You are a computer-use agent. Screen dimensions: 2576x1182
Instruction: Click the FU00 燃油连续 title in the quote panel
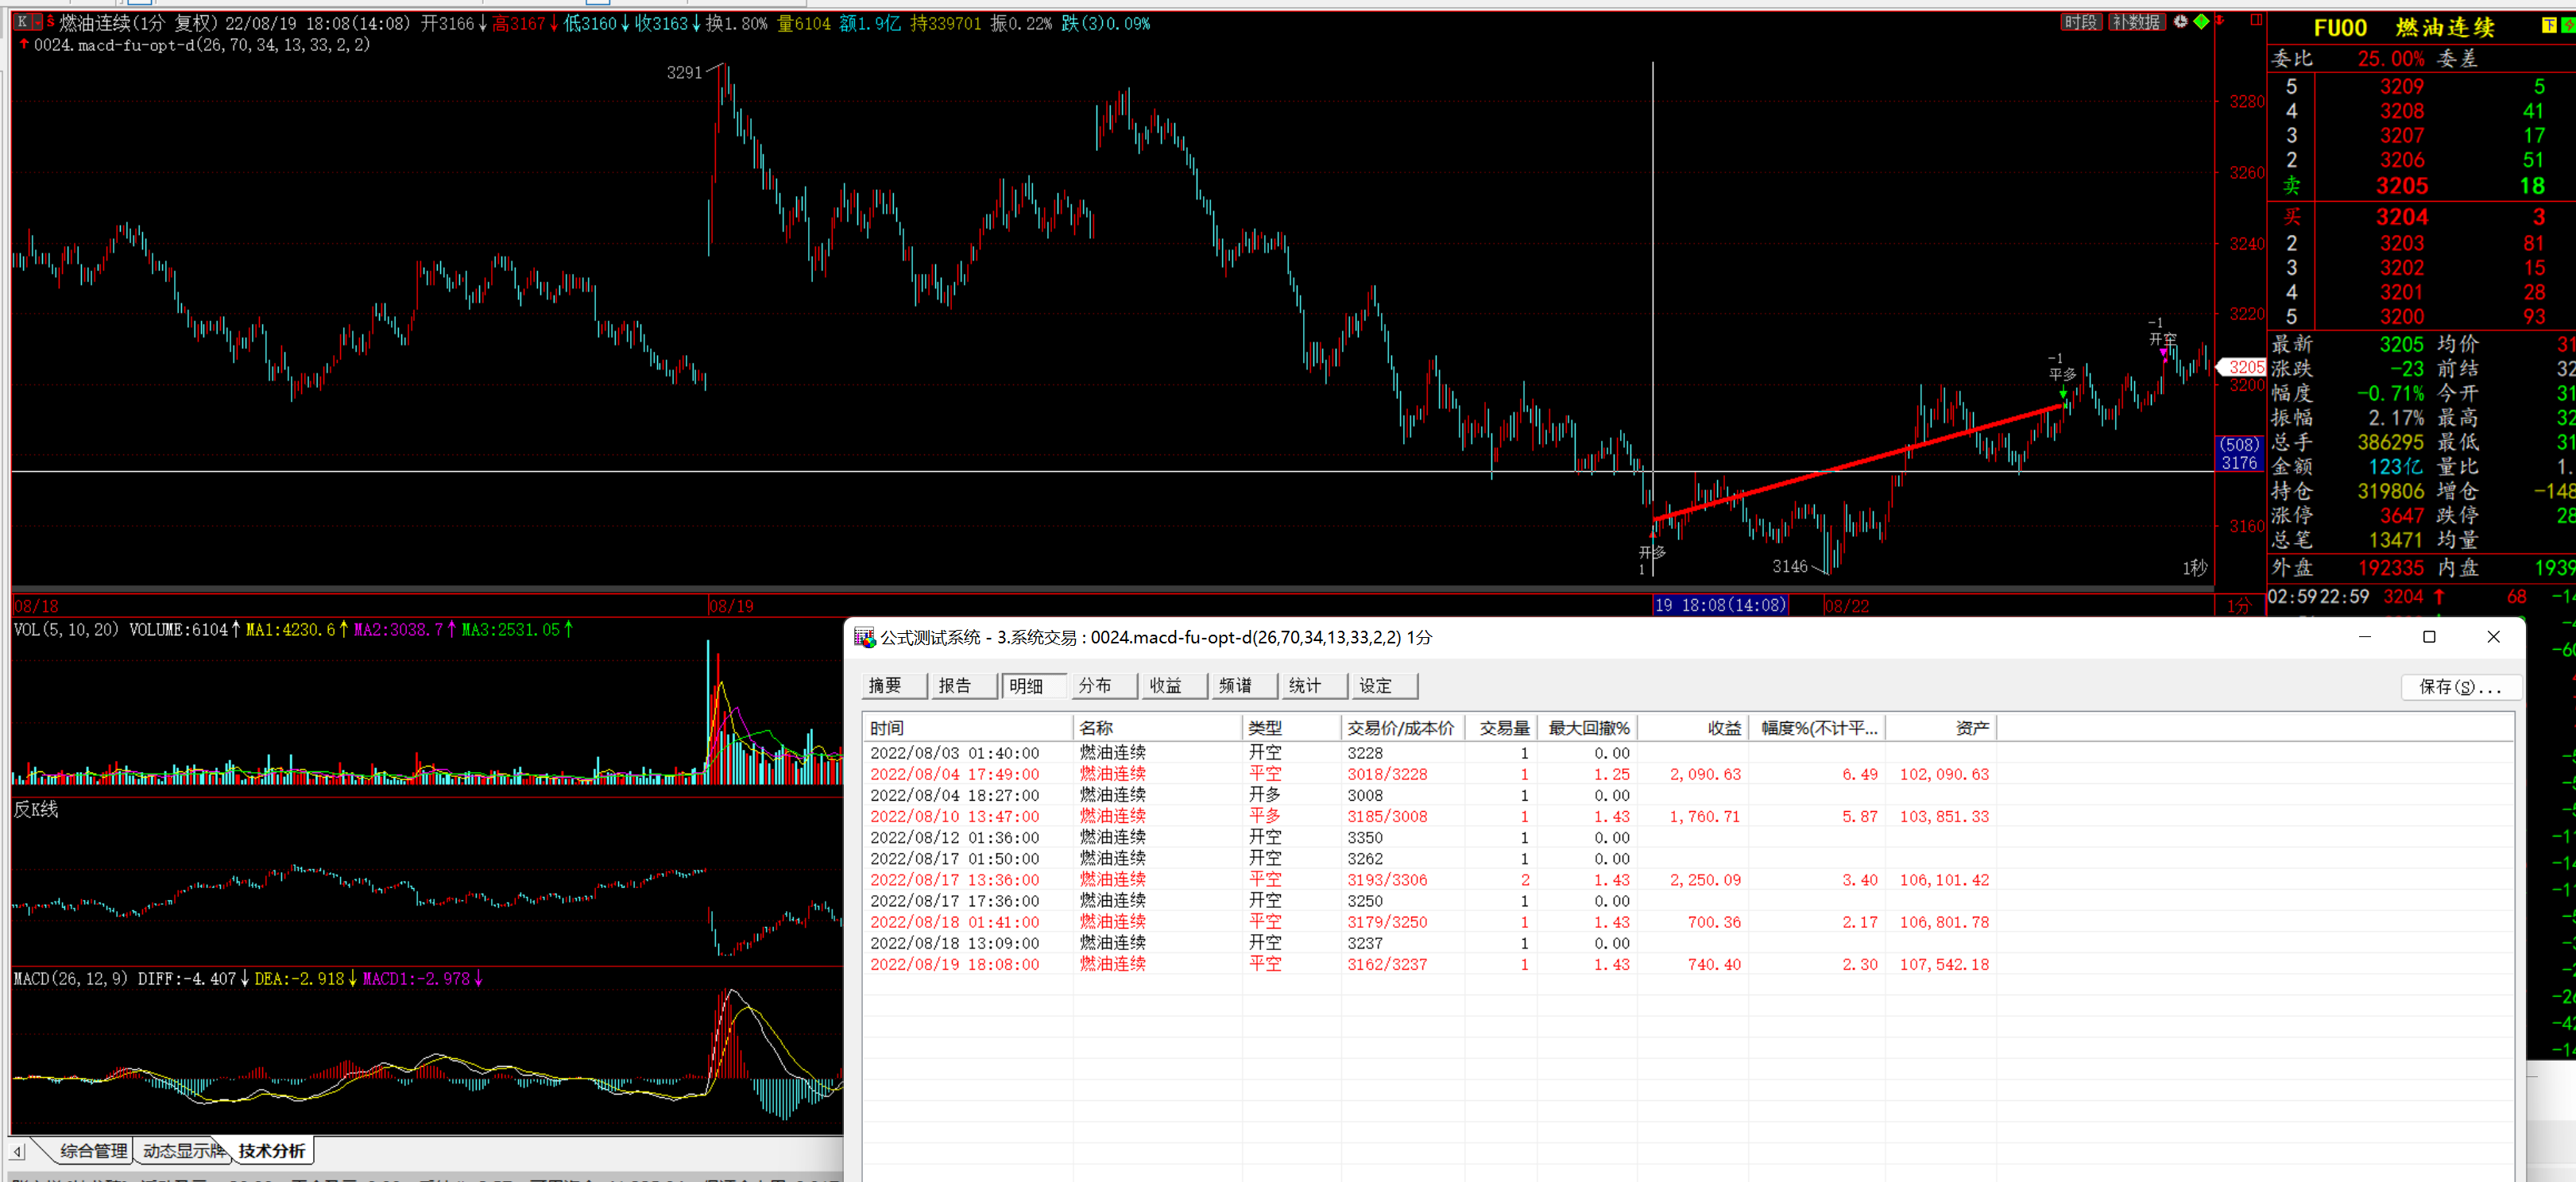[x=2404, y=27]
